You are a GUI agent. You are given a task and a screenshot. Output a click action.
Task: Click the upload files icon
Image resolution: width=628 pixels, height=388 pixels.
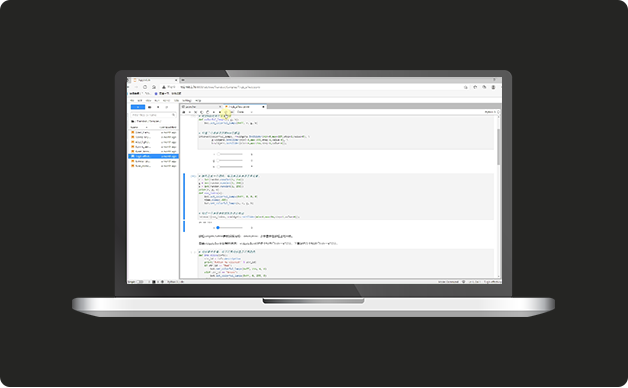[x=158, y=107]
